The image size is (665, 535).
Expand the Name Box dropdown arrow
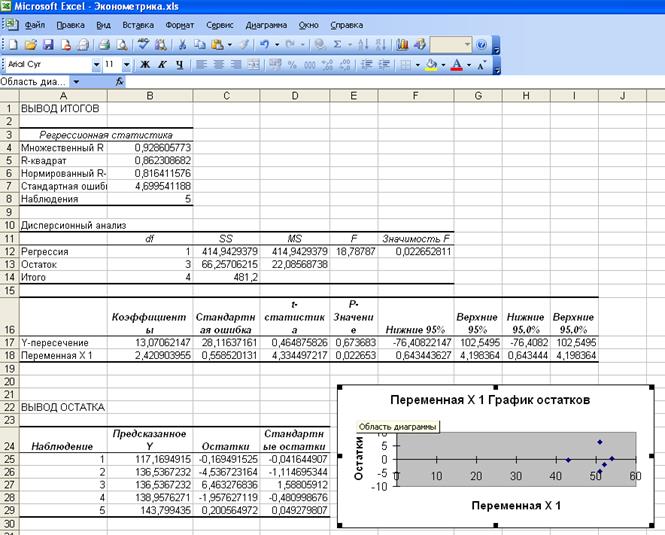tap(77, 82)
